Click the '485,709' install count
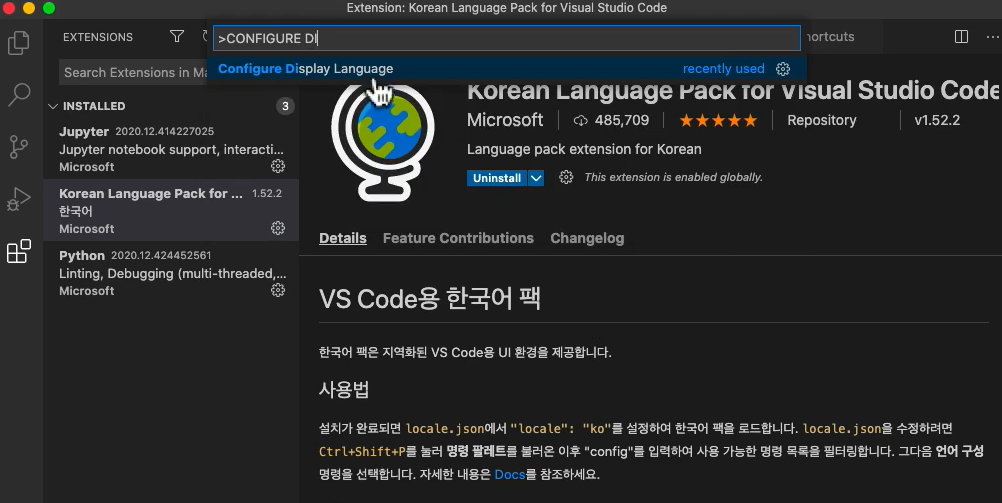The height and width of the screenshot is (503, 1002). [622, 120]
